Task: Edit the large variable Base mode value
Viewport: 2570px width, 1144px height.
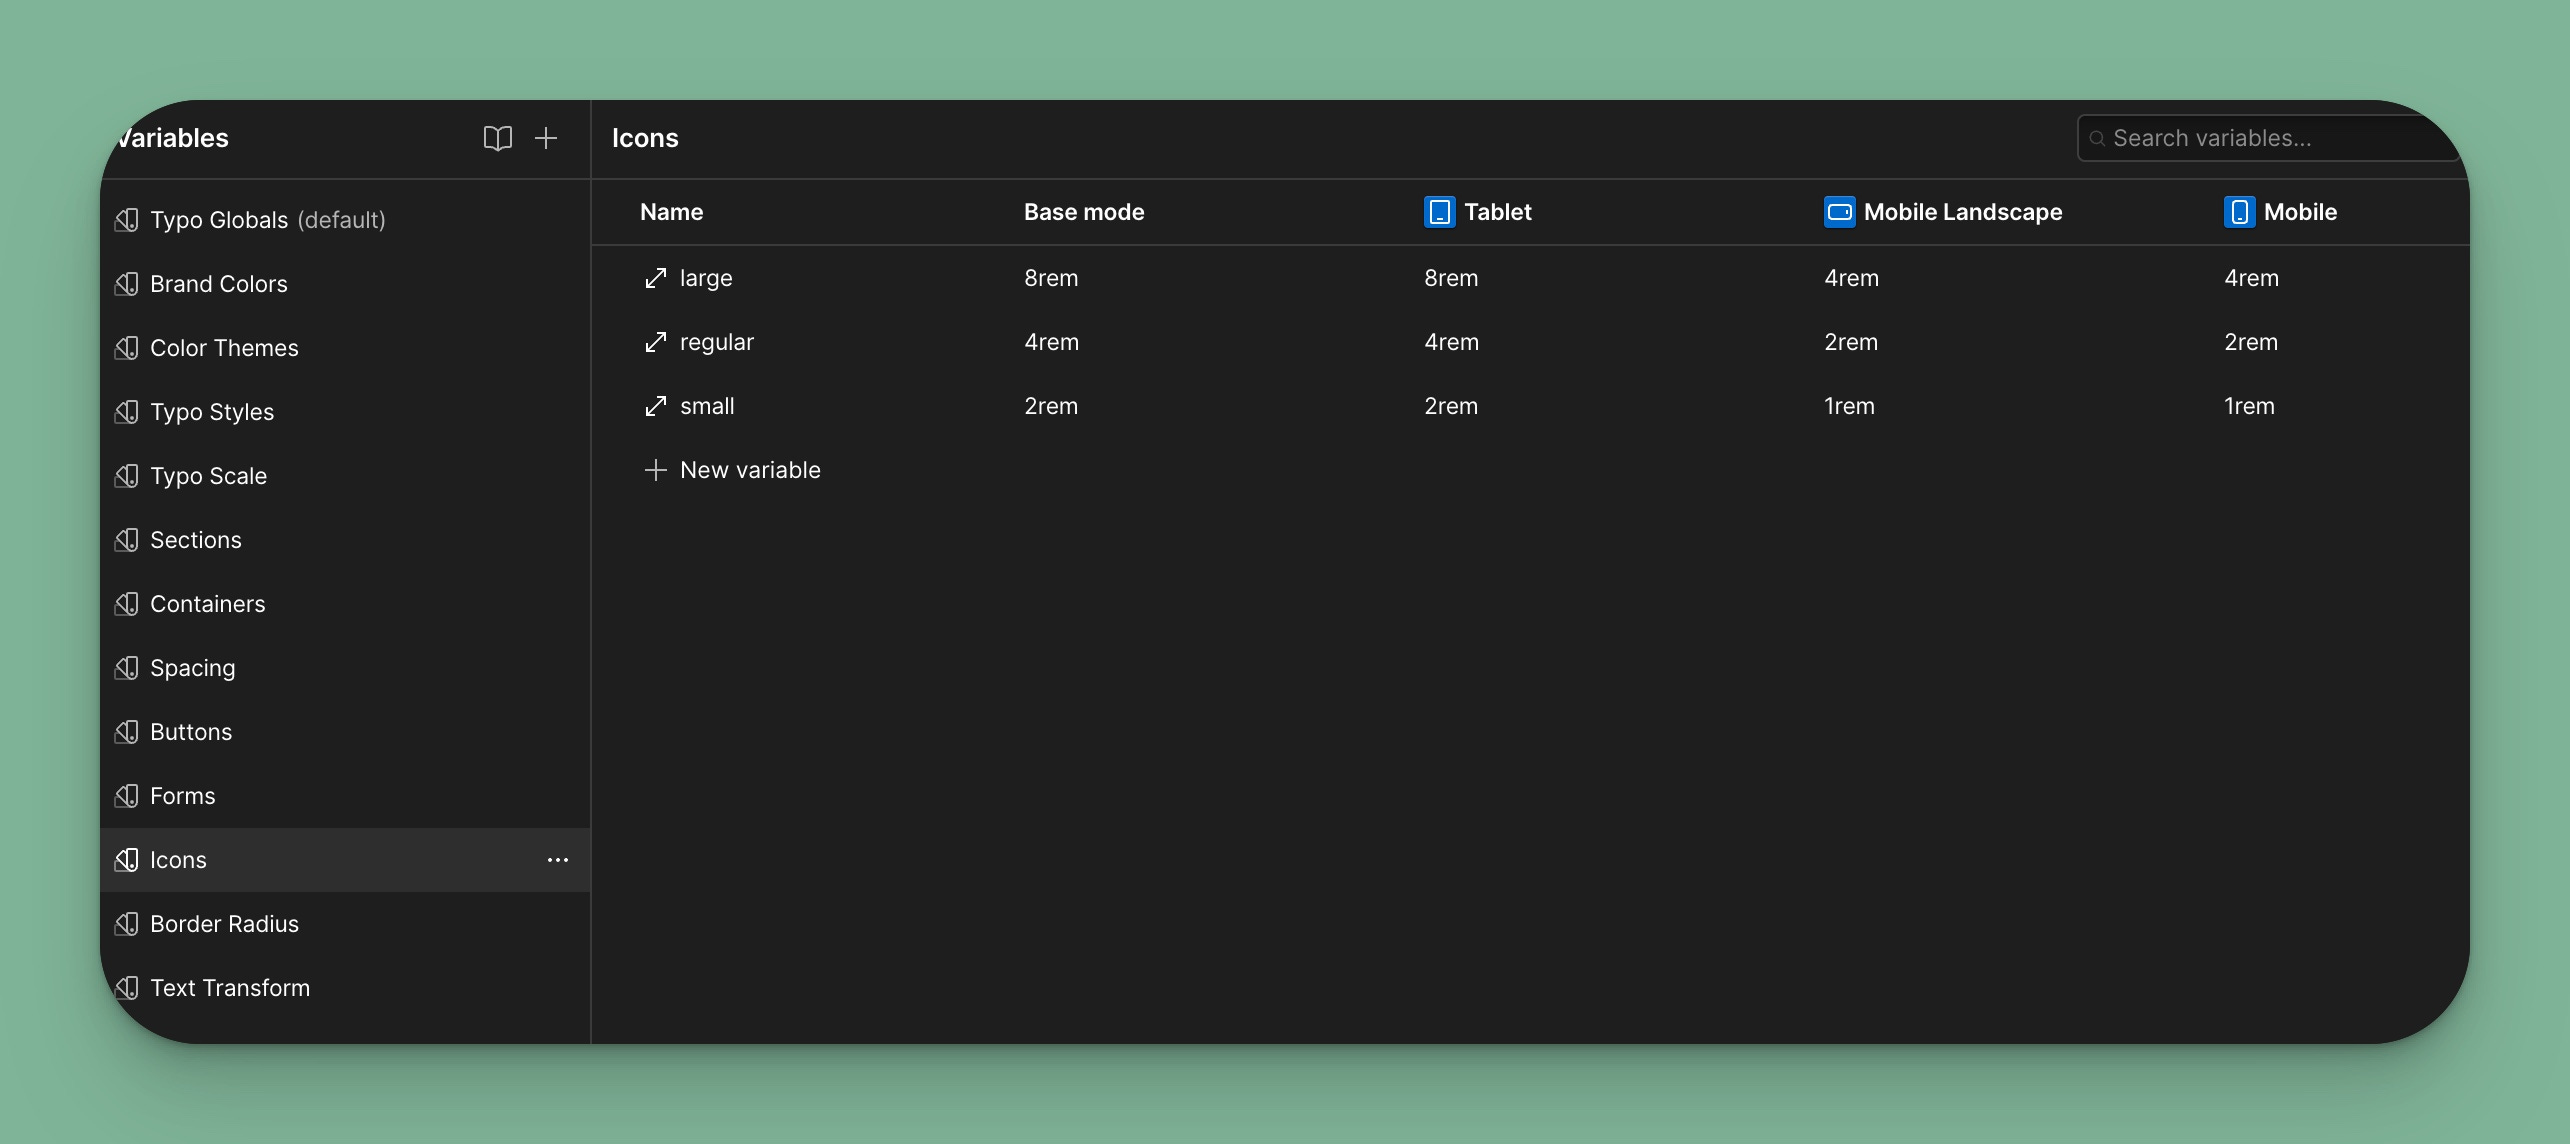Action: 1051,278
